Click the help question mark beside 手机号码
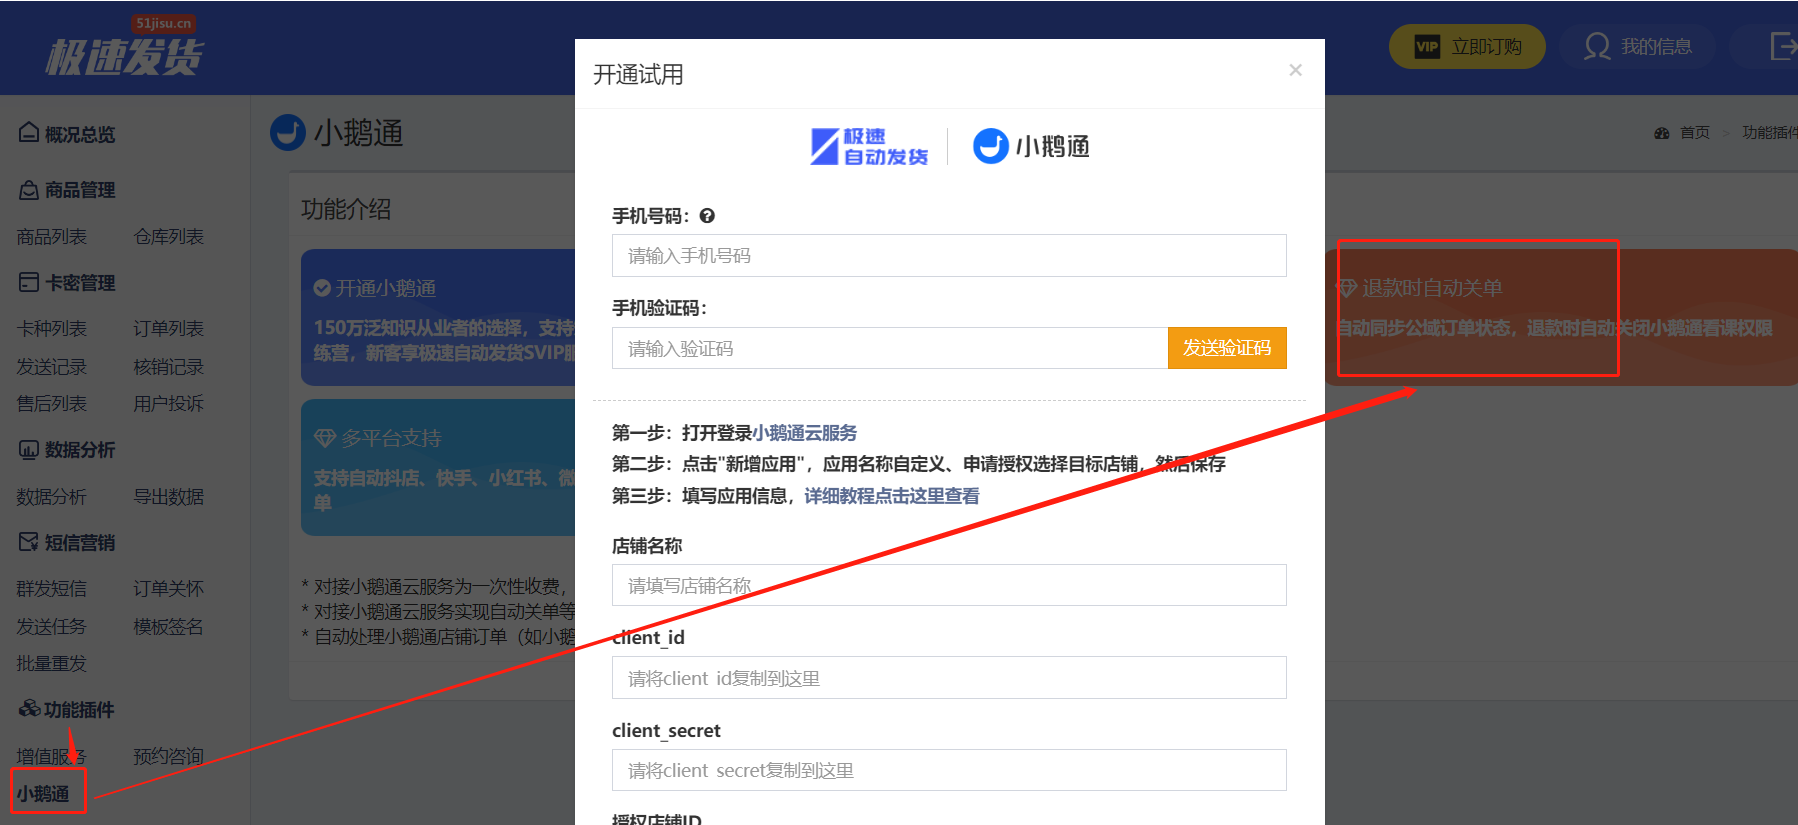 click(707, 216)
